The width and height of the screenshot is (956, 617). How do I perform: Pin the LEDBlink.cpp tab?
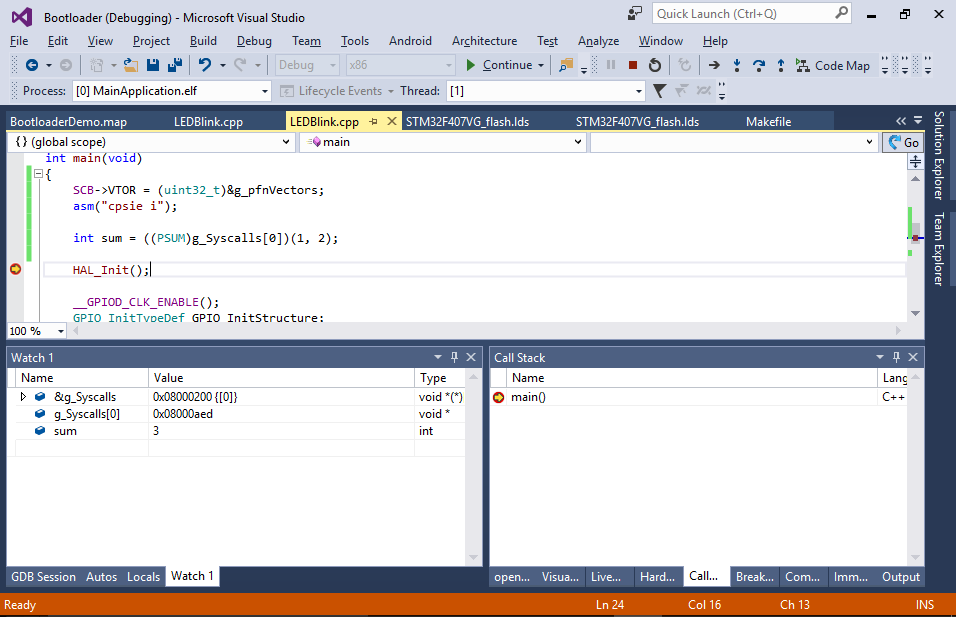coord(374,121)
